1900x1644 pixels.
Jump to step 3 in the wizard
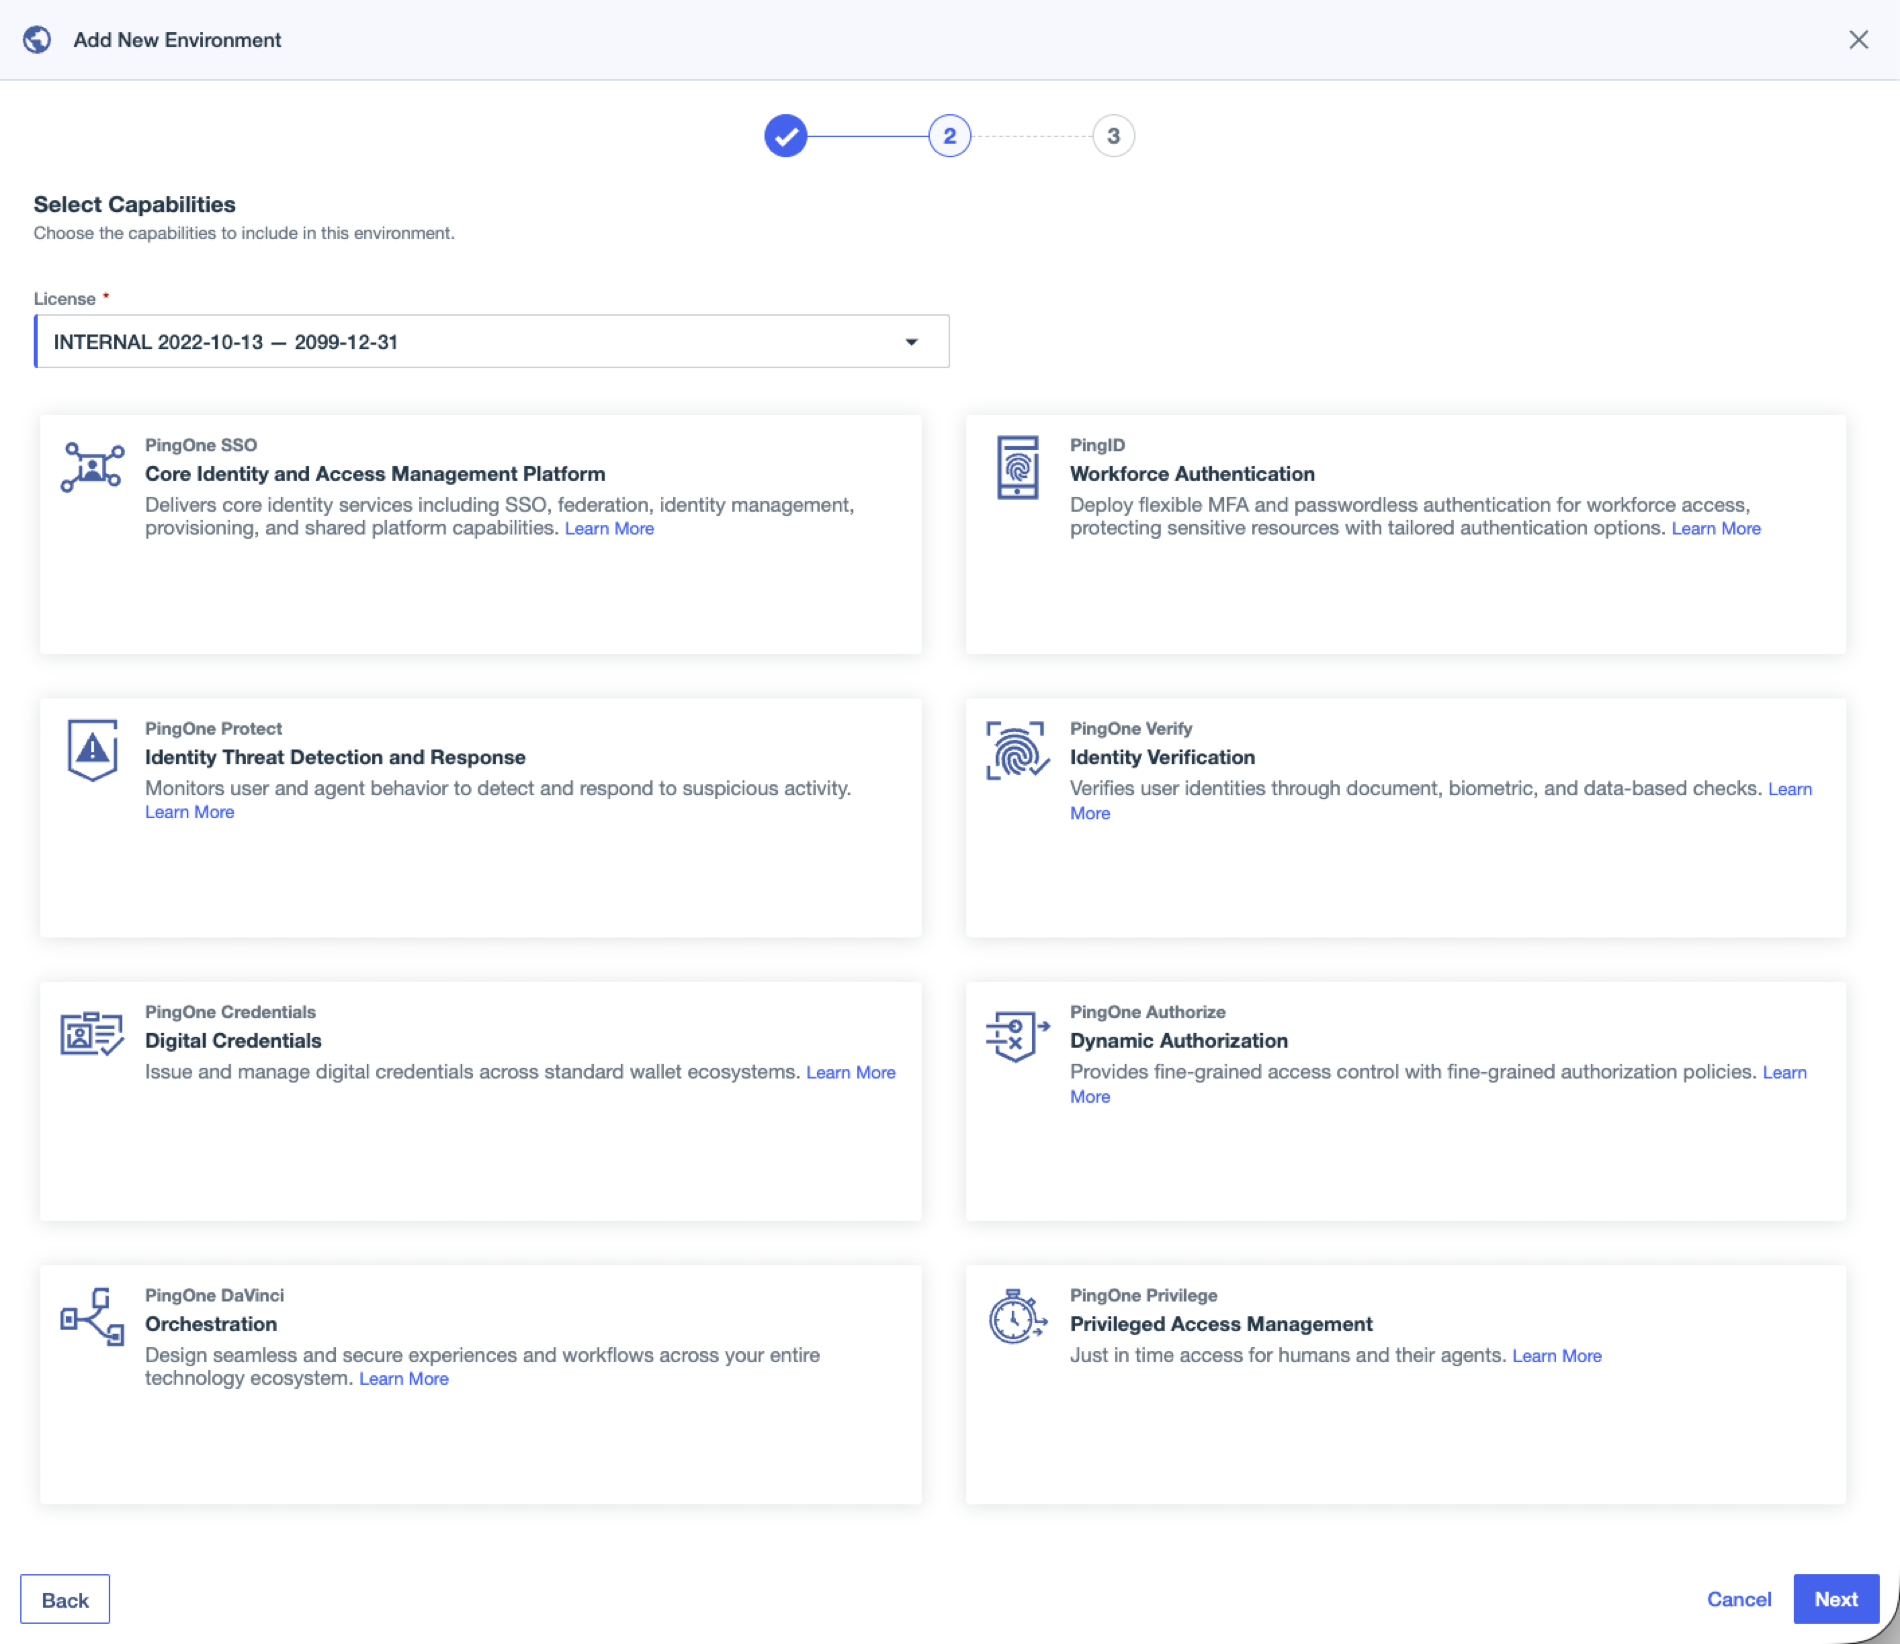click(1113, 136)
